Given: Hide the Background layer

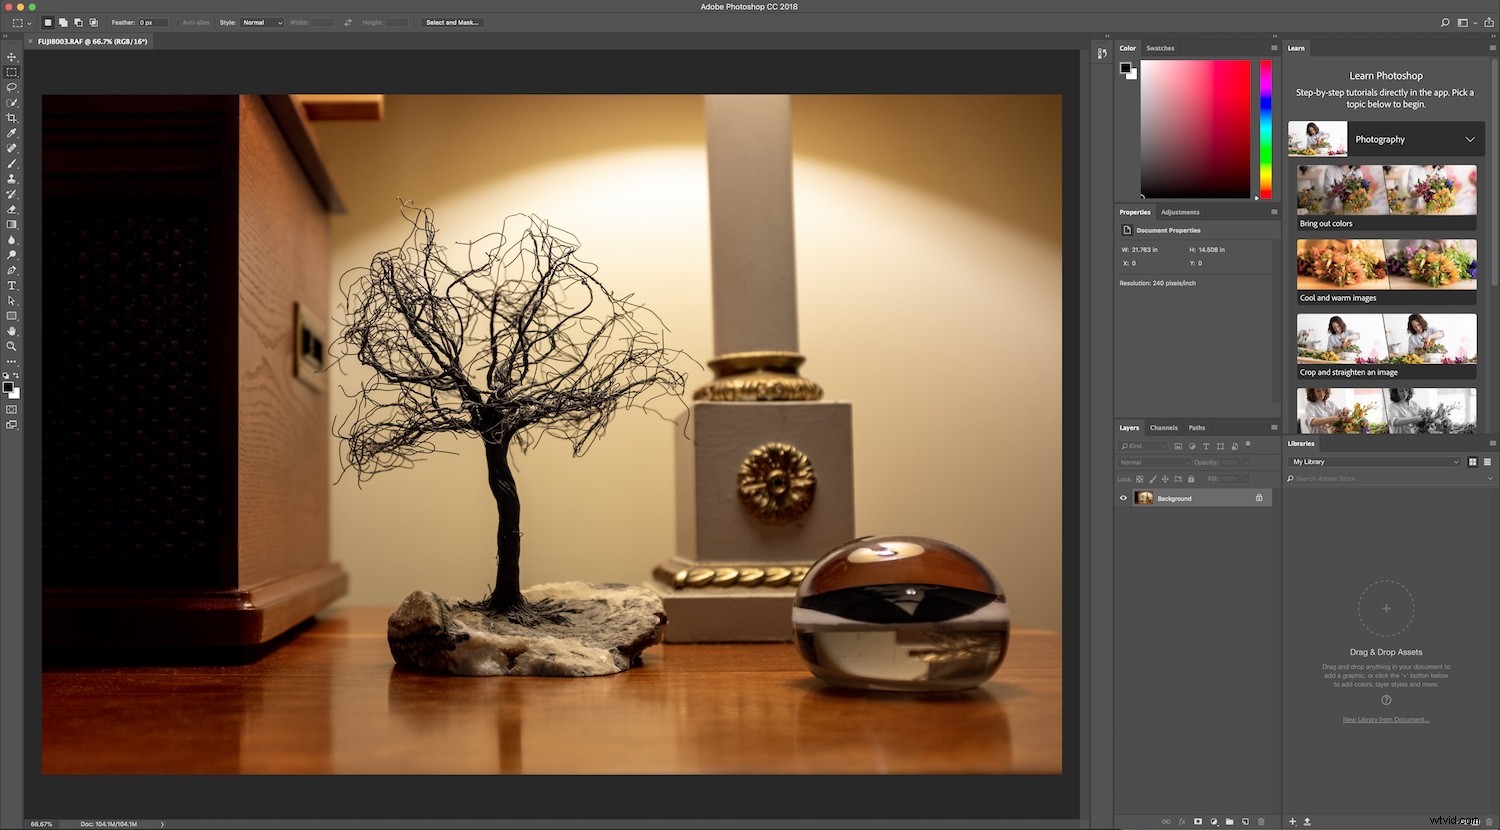Looking at the screenshot, I should (x=1123, y=498).
